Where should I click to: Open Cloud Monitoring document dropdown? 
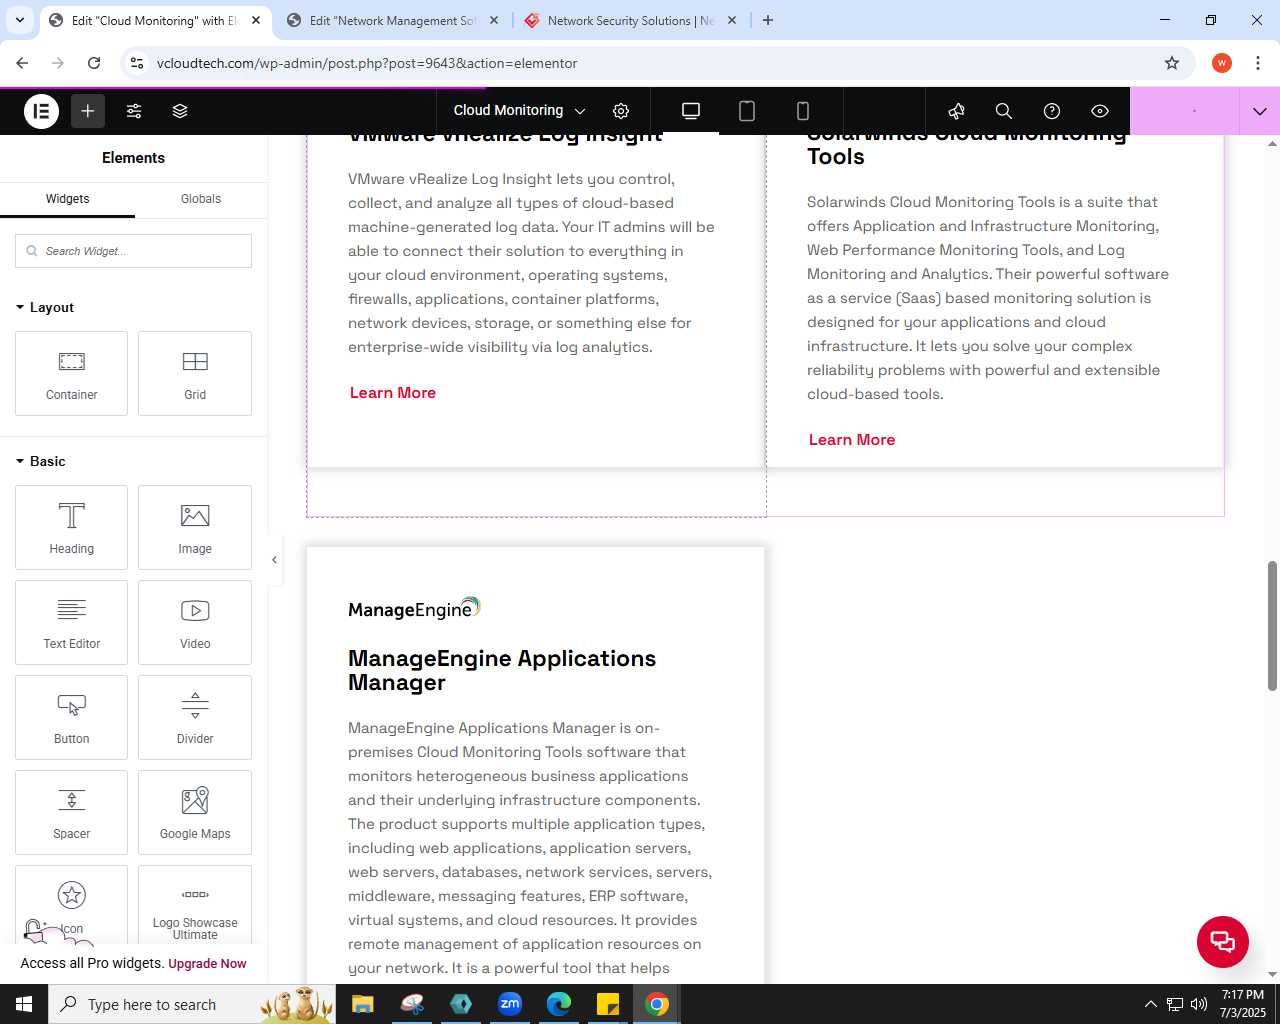(519, 111)
